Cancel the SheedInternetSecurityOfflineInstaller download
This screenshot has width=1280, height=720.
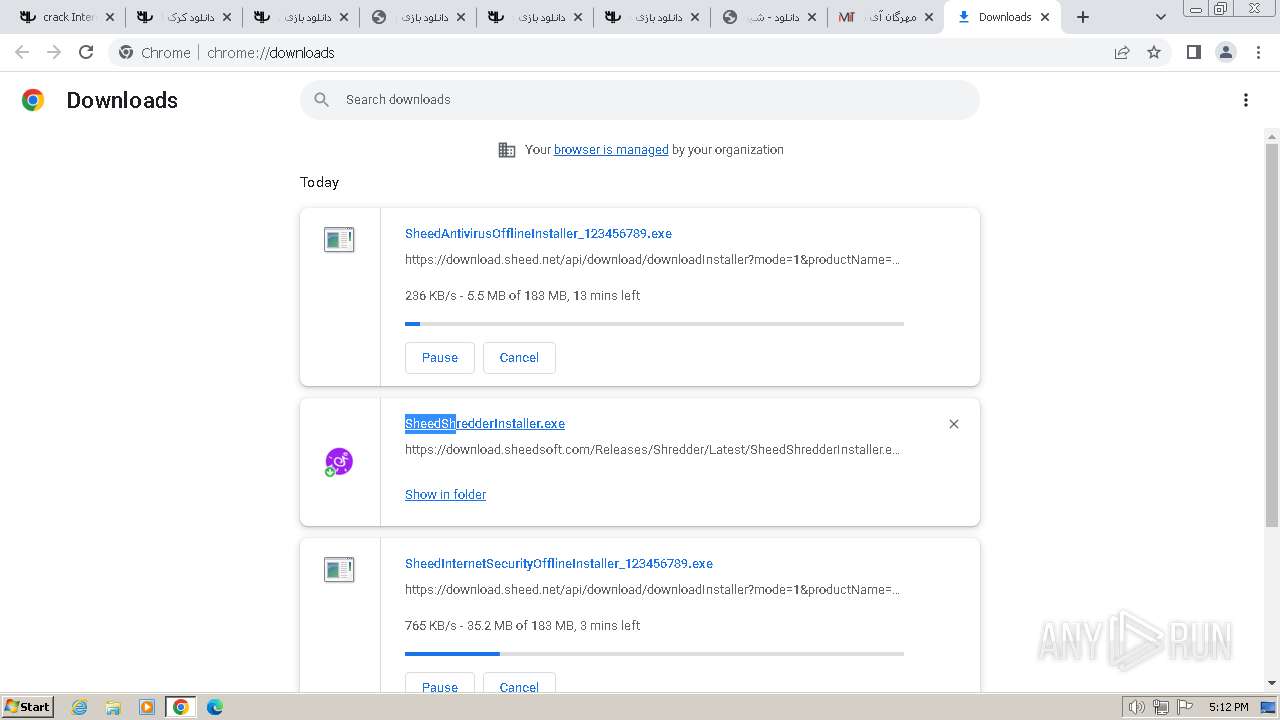coord(519,684)
